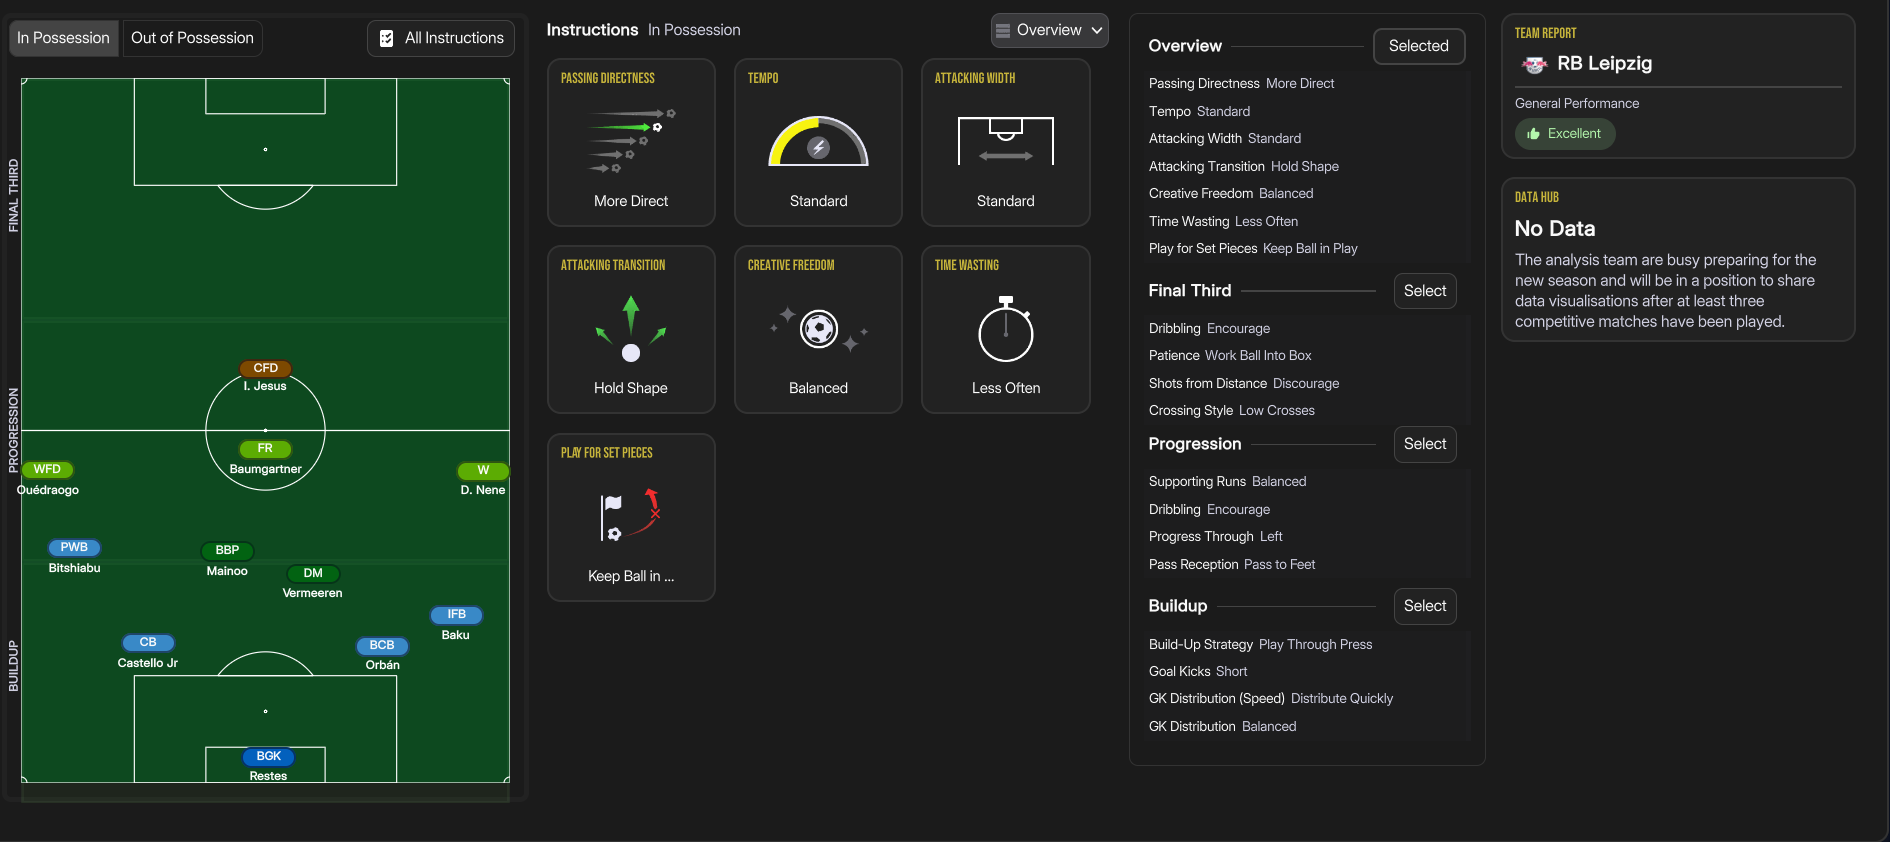Select the Time Wasting stopwatch icon
Image resolution: width=1890 pixels, height=842 pixels.
tap(1005, 328)
